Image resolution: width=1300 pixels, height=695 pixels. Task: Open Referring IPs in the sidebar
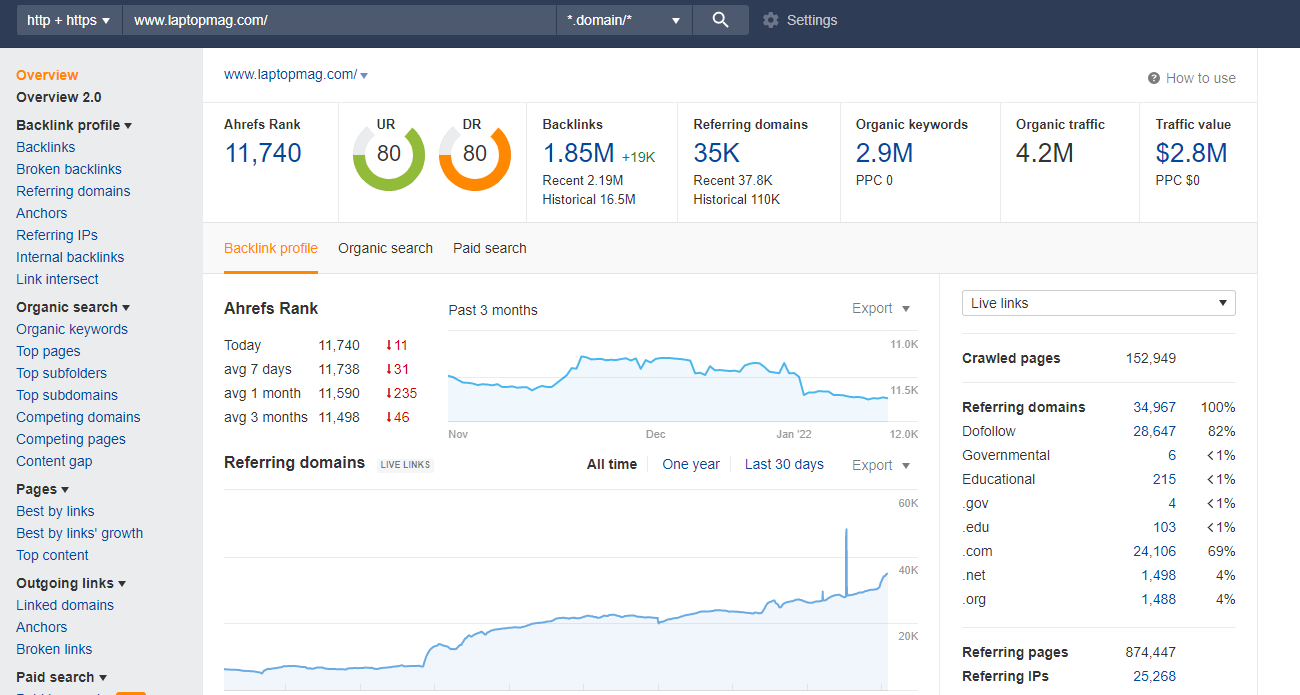pos(57,235)
